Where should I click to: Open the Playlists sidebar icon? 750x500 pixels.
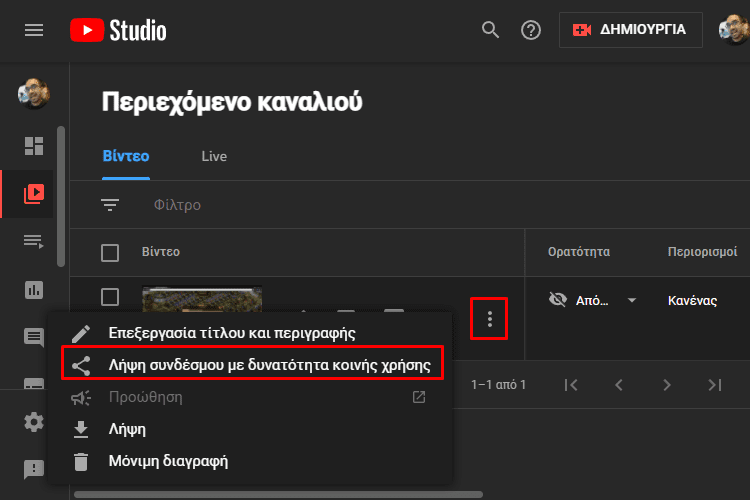tap(34, 241)
